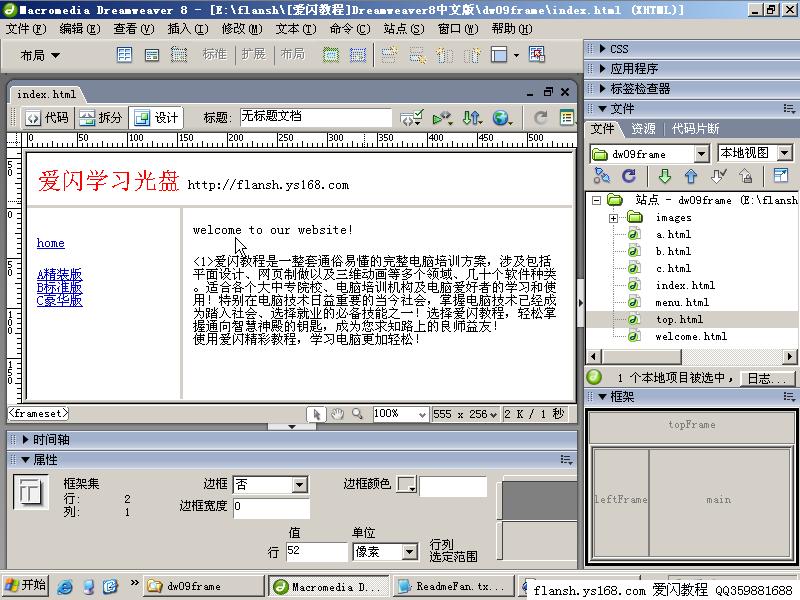Screen dimensions: 800x600
Task: Enable Layout mode (布局) button
Action: 292,54
